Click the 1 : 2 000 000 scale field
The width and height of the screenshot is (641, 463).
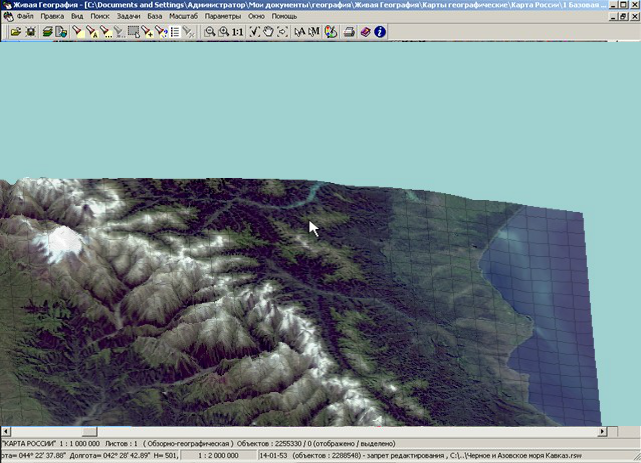coord(219,455)
